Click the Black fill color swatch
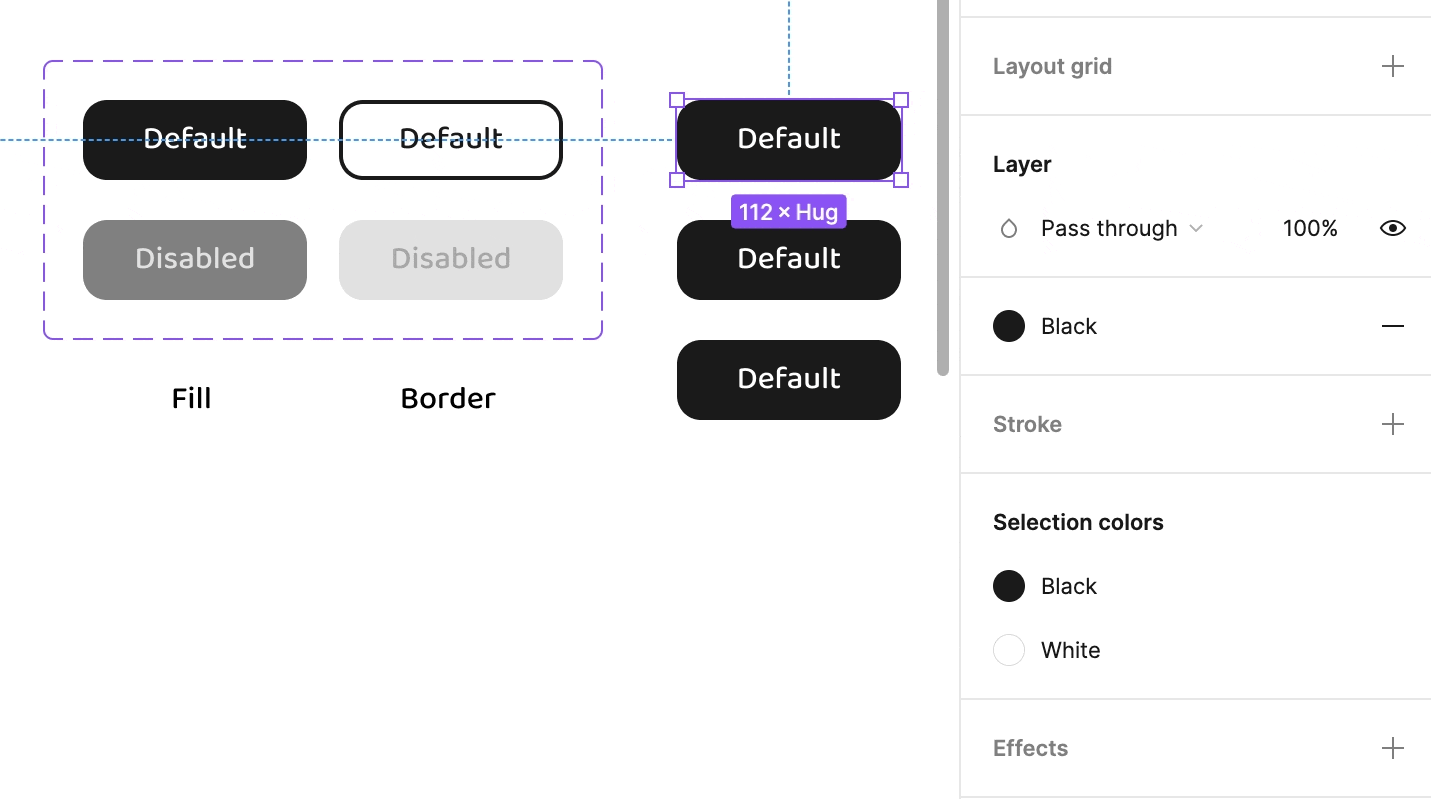This screenshot has height=799, width=1431. [1009, 327]
